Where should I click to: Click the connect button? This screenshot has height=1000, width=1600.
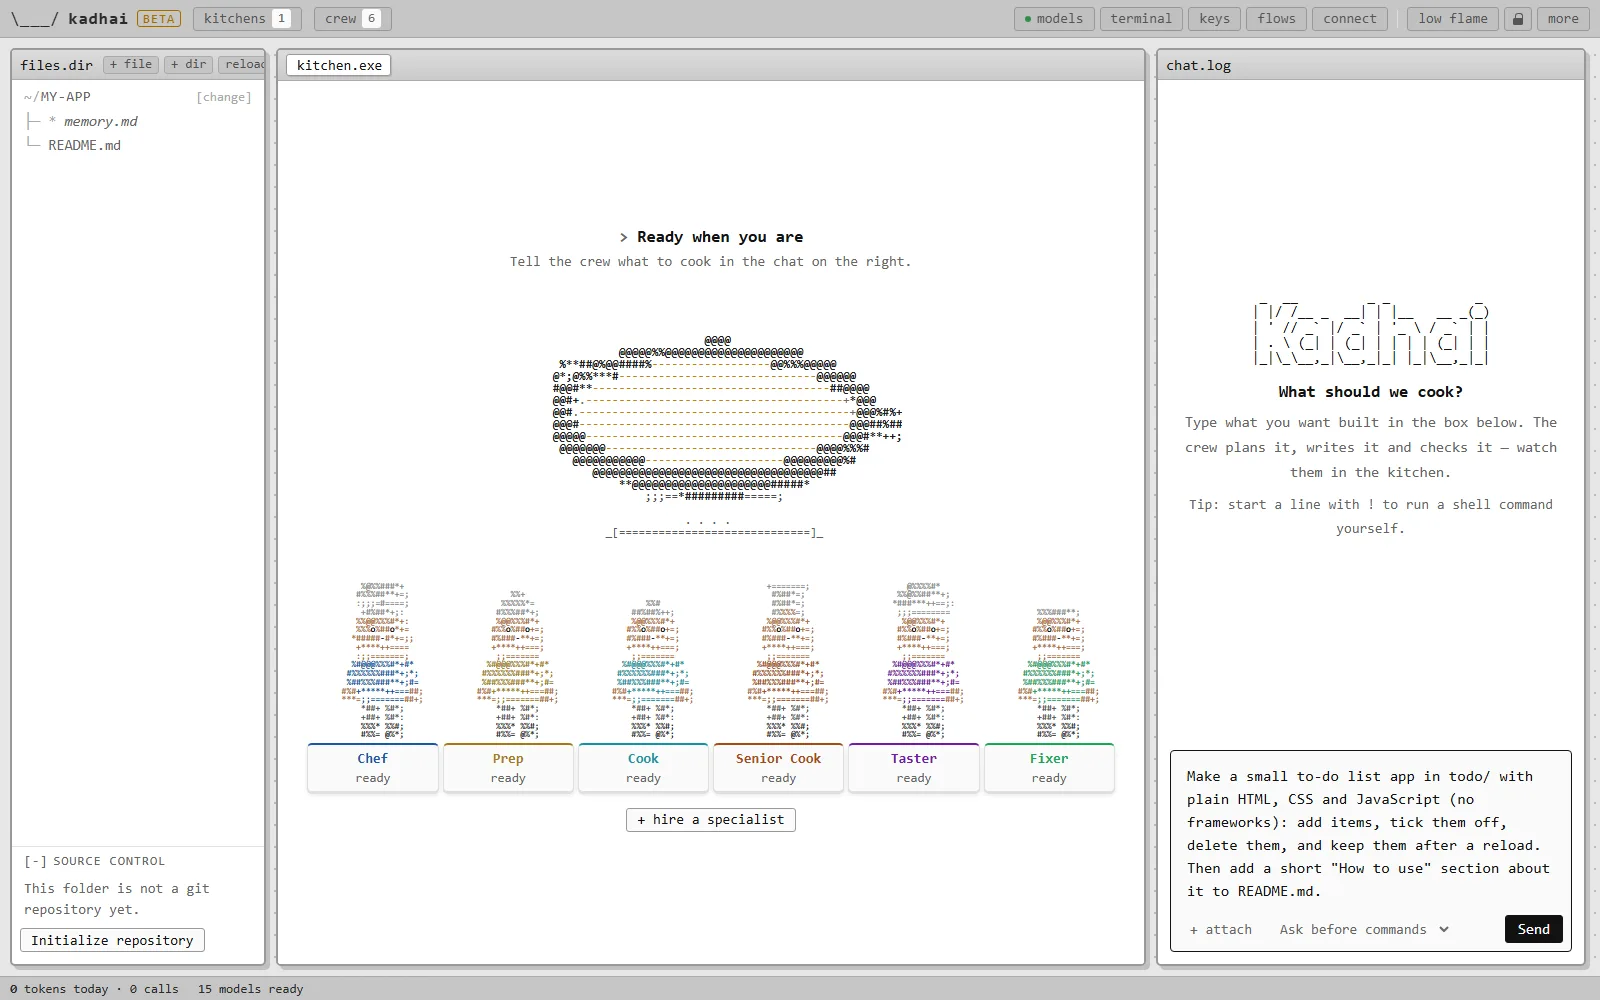point(1350,19)
